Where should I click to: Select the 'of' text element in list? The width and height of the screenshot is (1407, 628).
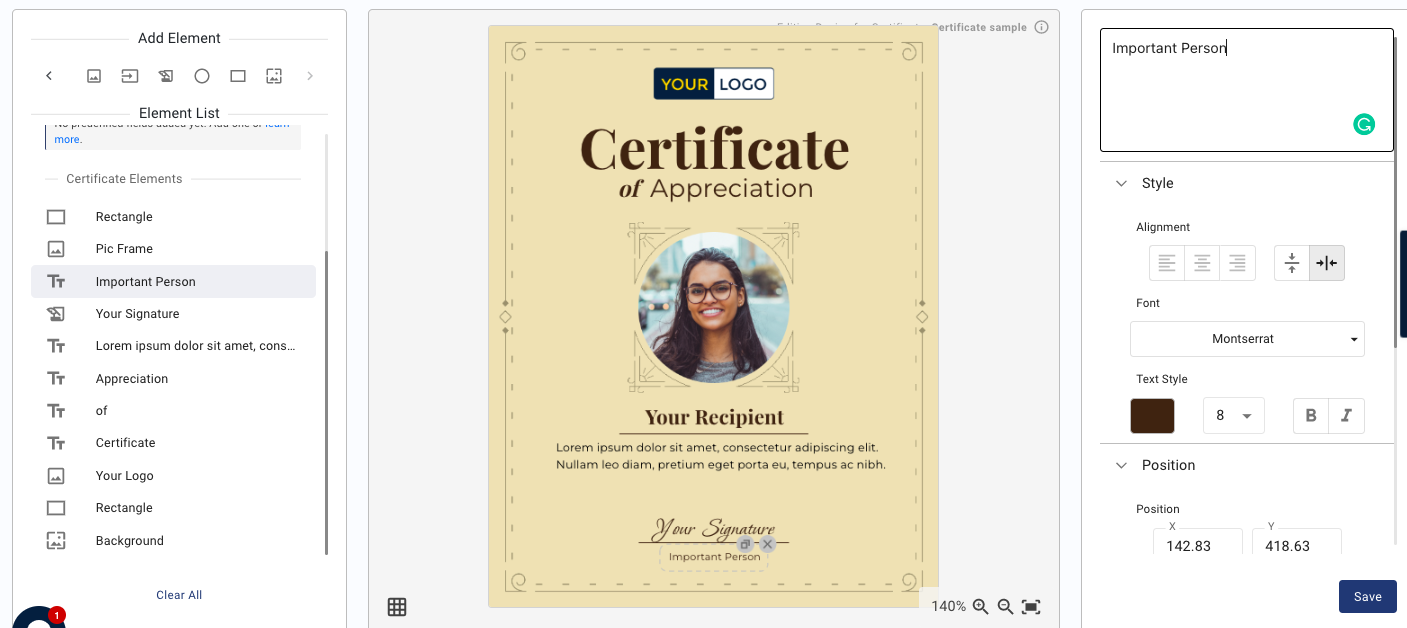pyautogui.click(x=173, y=411)
